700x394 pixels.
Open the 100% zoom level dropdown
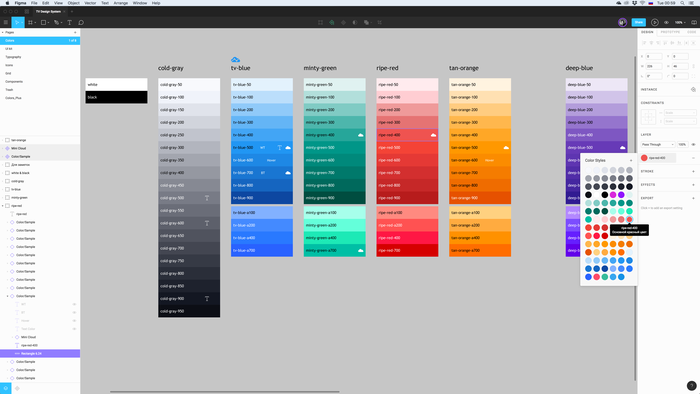tap(680, 22)
